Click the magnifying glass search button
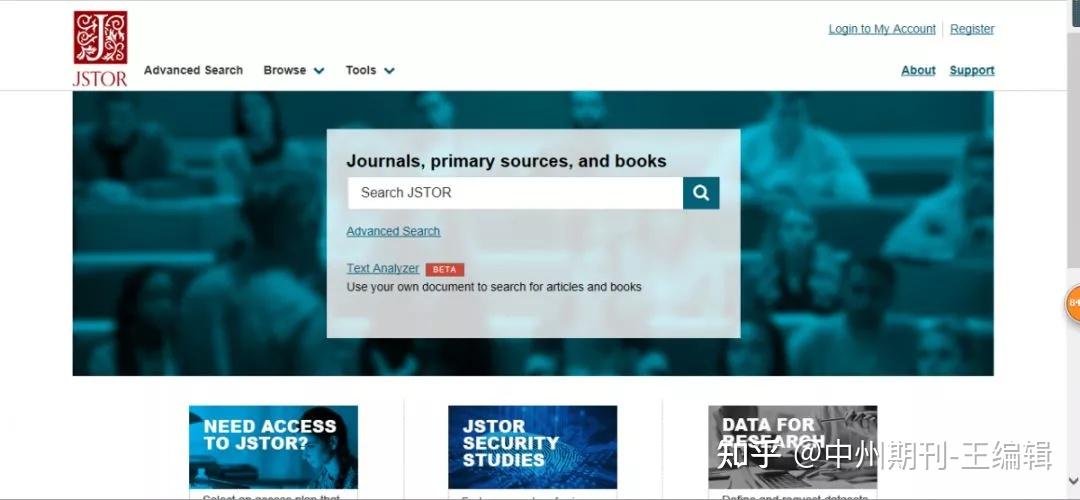 (701, 193)
